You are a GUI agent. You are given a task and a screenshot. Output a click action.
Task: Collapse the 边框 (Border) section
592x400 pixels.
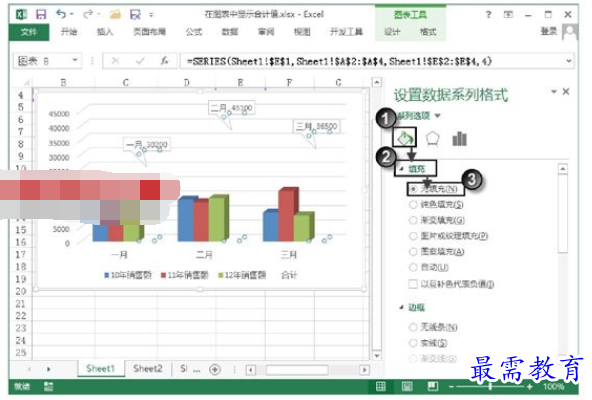[x=402, y=307]
